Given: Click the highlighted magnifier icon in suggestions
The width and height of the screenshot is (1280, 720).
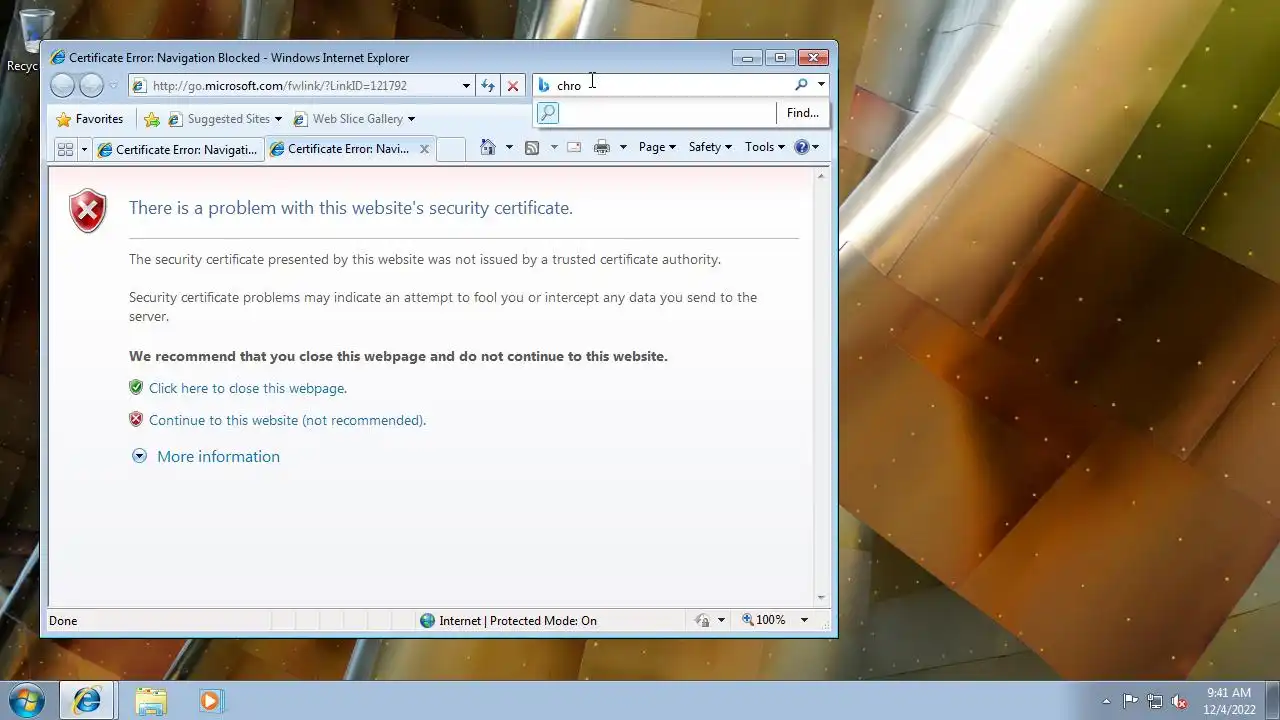Looking at the screenshot, I should pyautogui.click(x=548, y=113).
